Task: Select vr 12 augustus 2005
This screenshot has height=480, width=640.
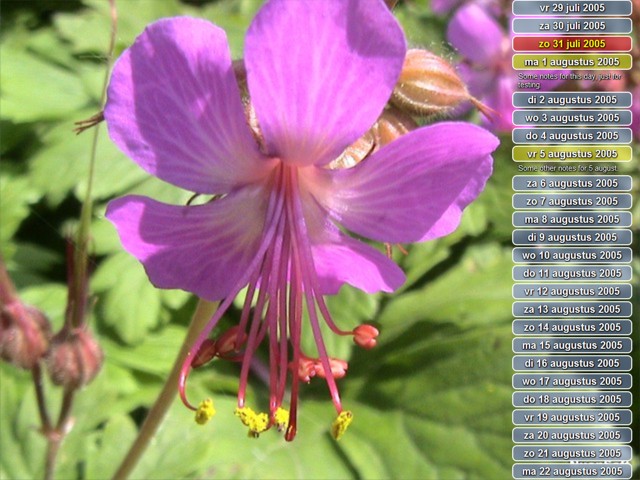Action: click(572, 291)
